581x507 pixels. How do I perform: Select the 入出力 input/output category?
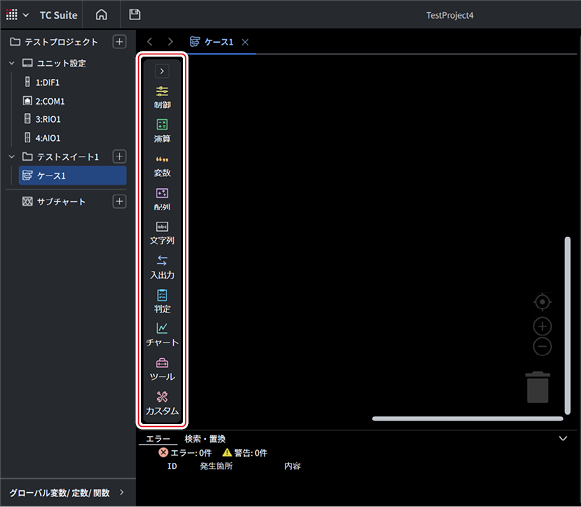click(162, 267)
